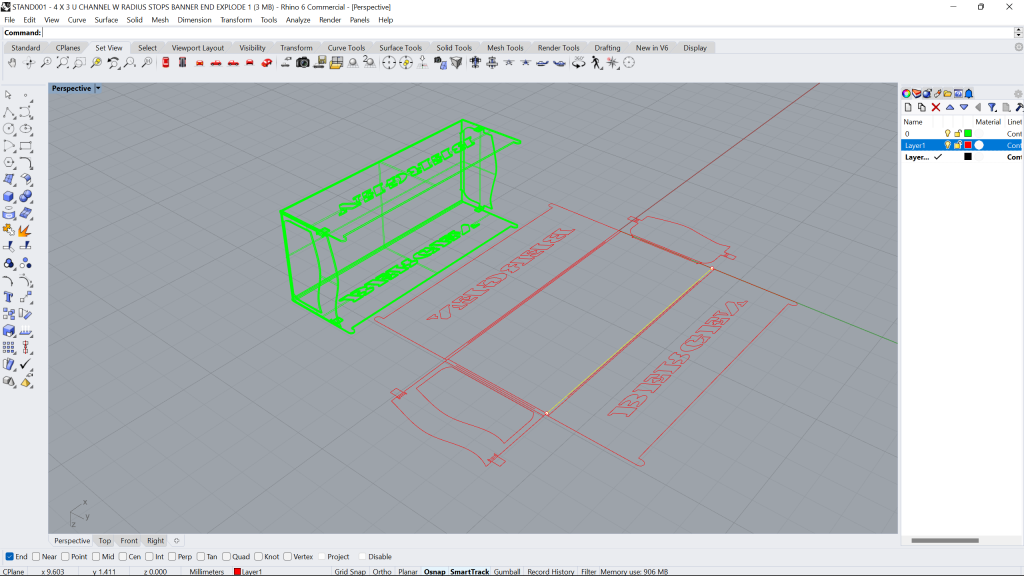Screen dimensions: 1024x576
Task: Create a new layer with blank page icon
Action: tap(908, 107)
